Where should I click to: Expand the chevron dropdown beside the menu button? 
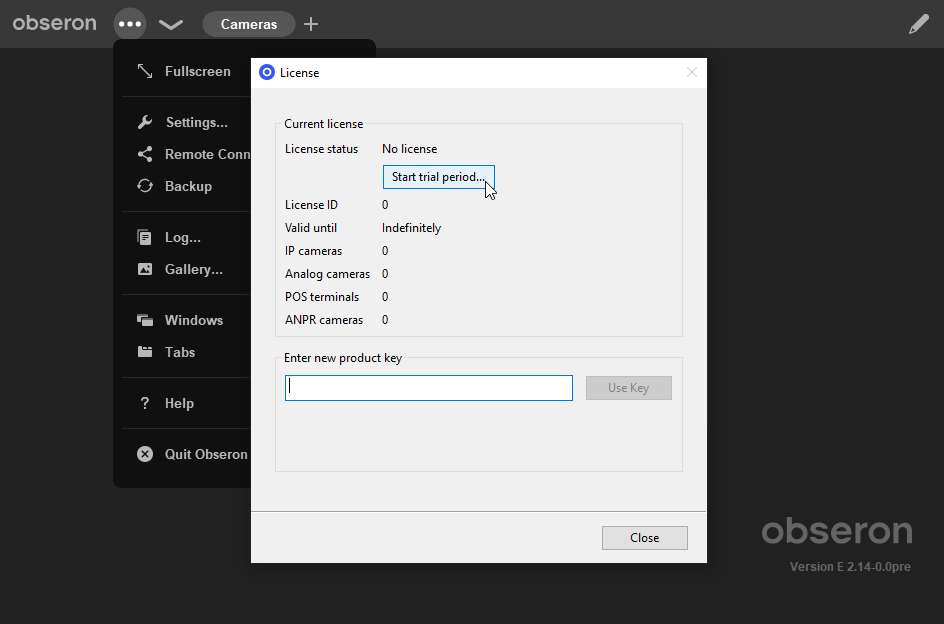[x=171, y=24]
